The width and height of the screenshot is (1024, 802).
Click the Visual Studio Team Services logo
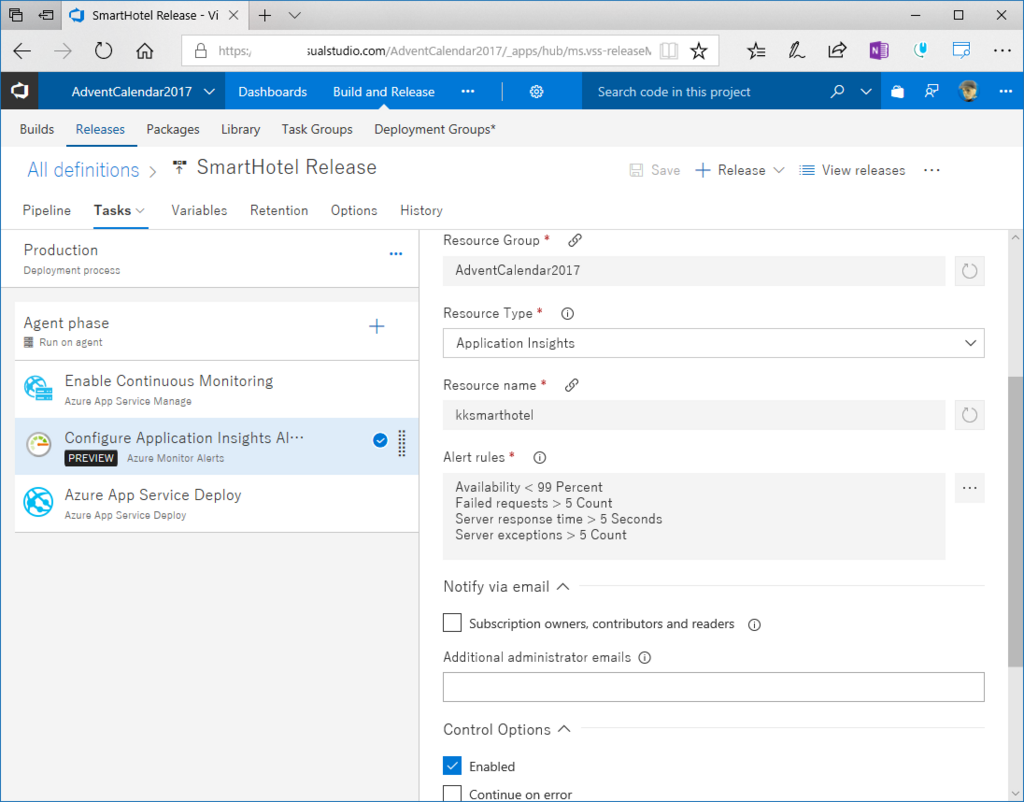20,91
